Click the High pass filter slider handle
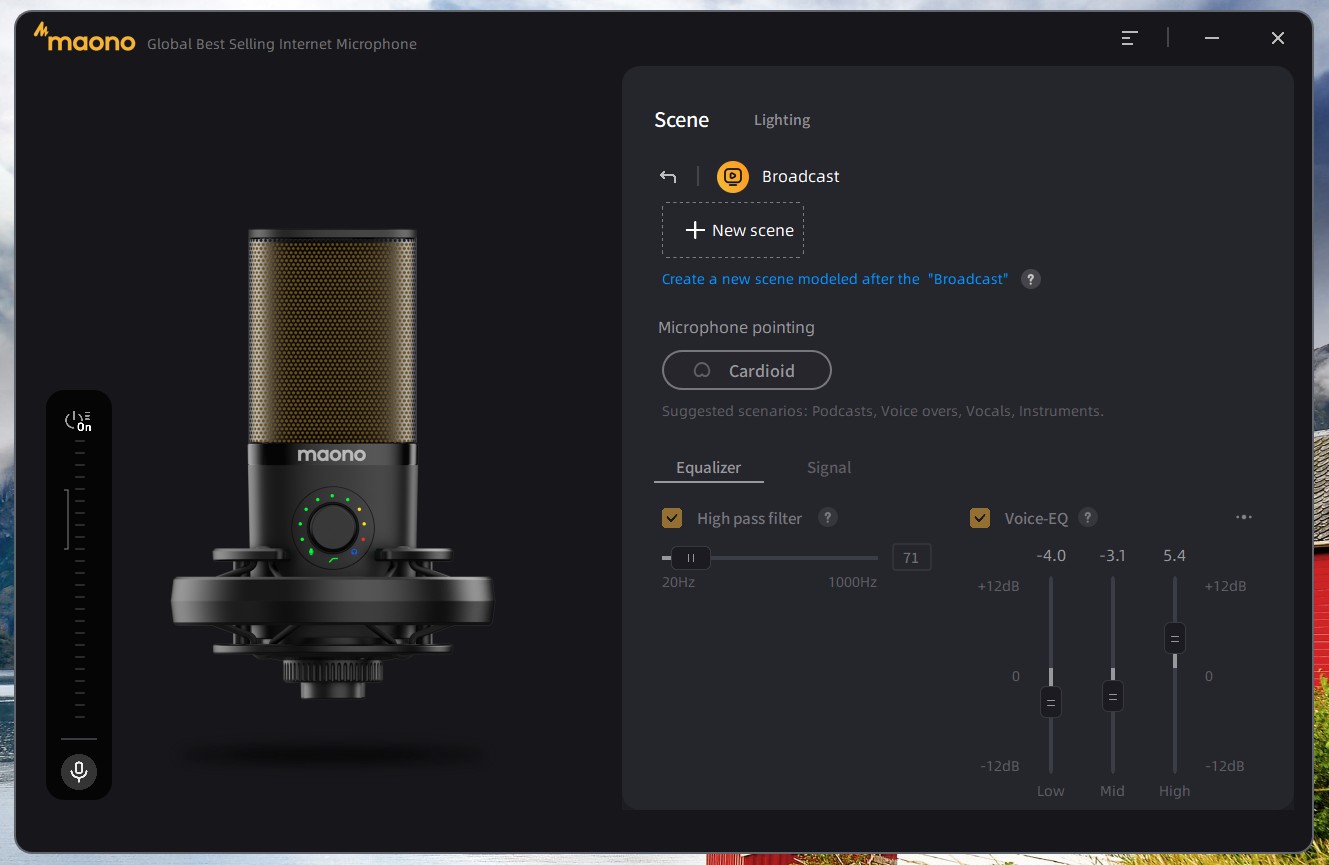The image size is (1329, 865). 690,558
